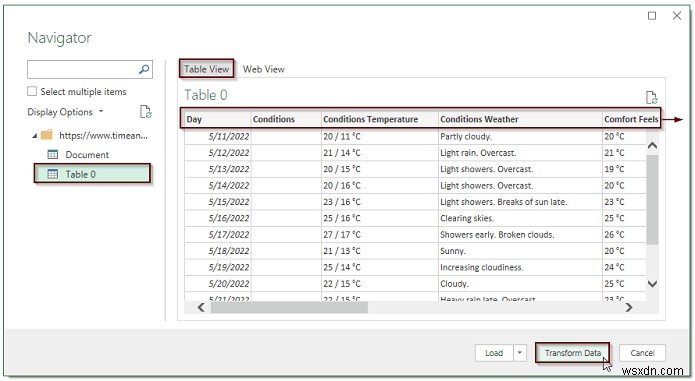Click the vertical scrollbar thumb
The height and width of the screenshot is (381, 695).
click(652, 200)
